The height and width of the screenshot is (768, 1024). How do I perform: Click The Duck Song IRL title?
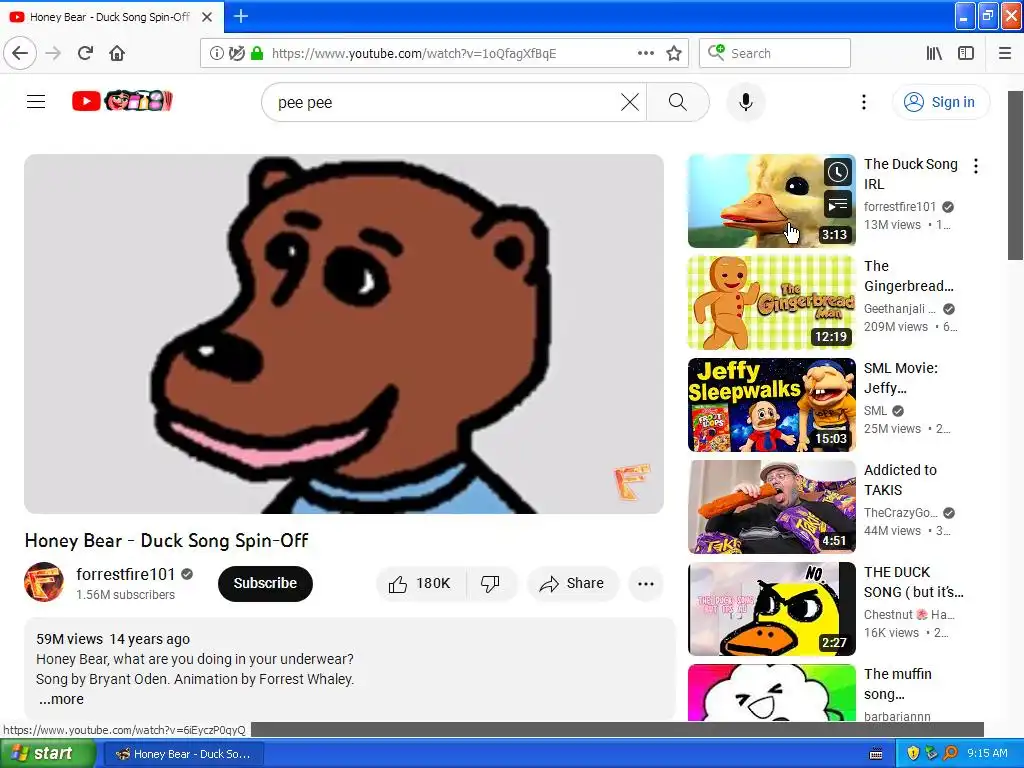(x=910, y=174)
